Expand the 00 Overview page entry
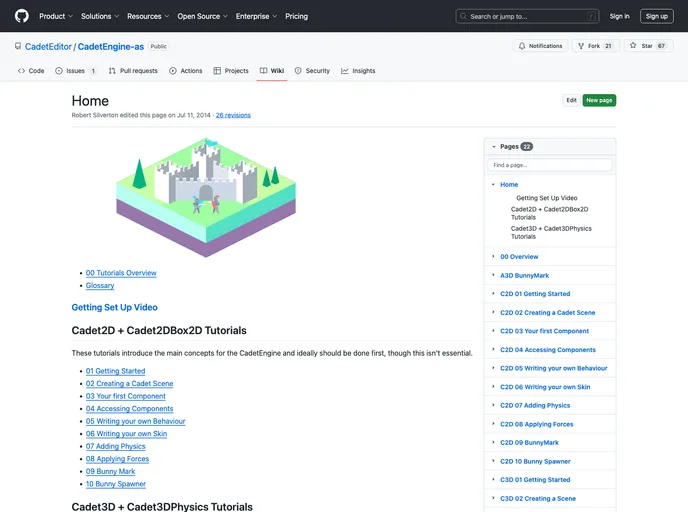Image resolution: width=688 pixels, height=512 pixels. (493, 256)
